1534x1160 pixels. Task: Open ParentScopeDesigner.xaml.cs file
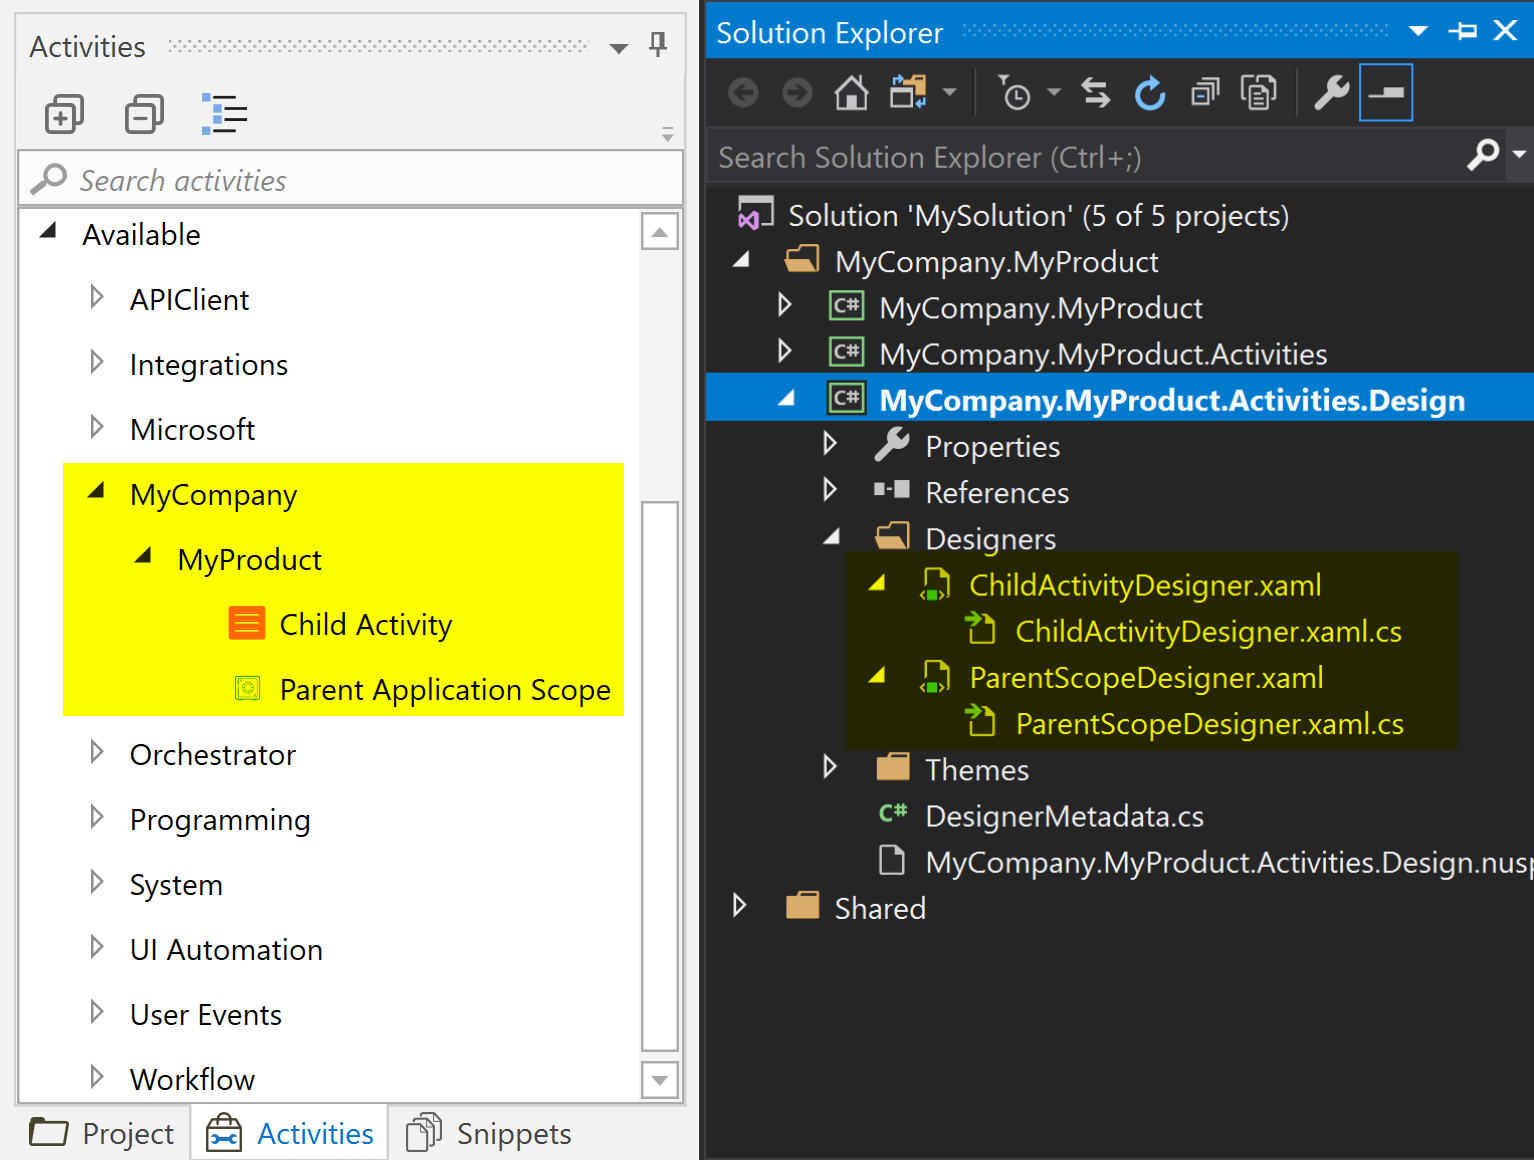click(x=1209, y=723)
